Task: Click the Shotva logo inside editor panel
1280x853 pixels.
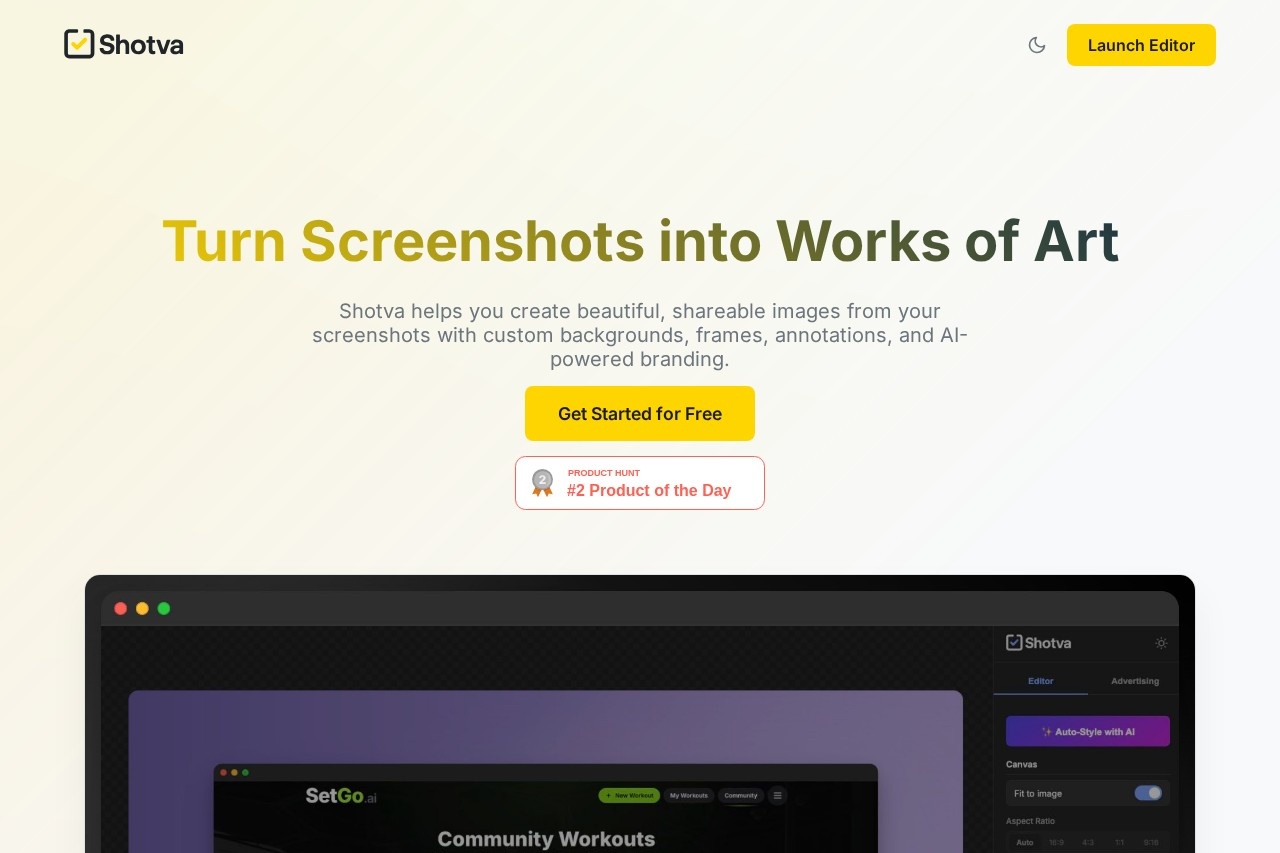Action: click(x=1038, y=643)
